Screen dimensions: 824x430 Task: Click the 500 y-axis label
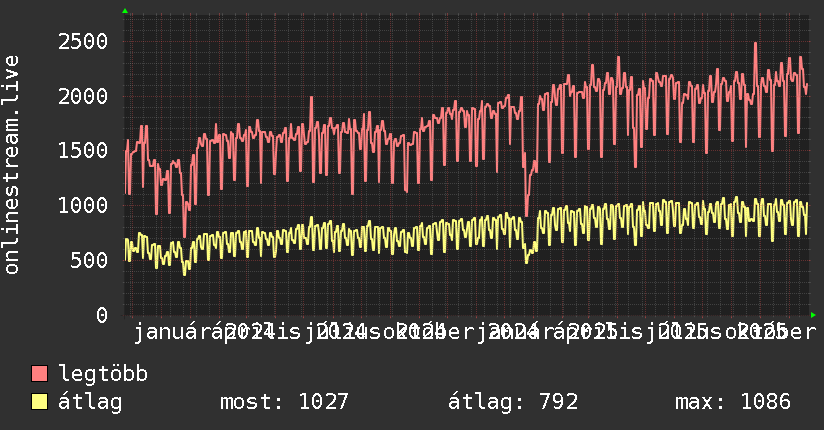click(x=89, y=260)
